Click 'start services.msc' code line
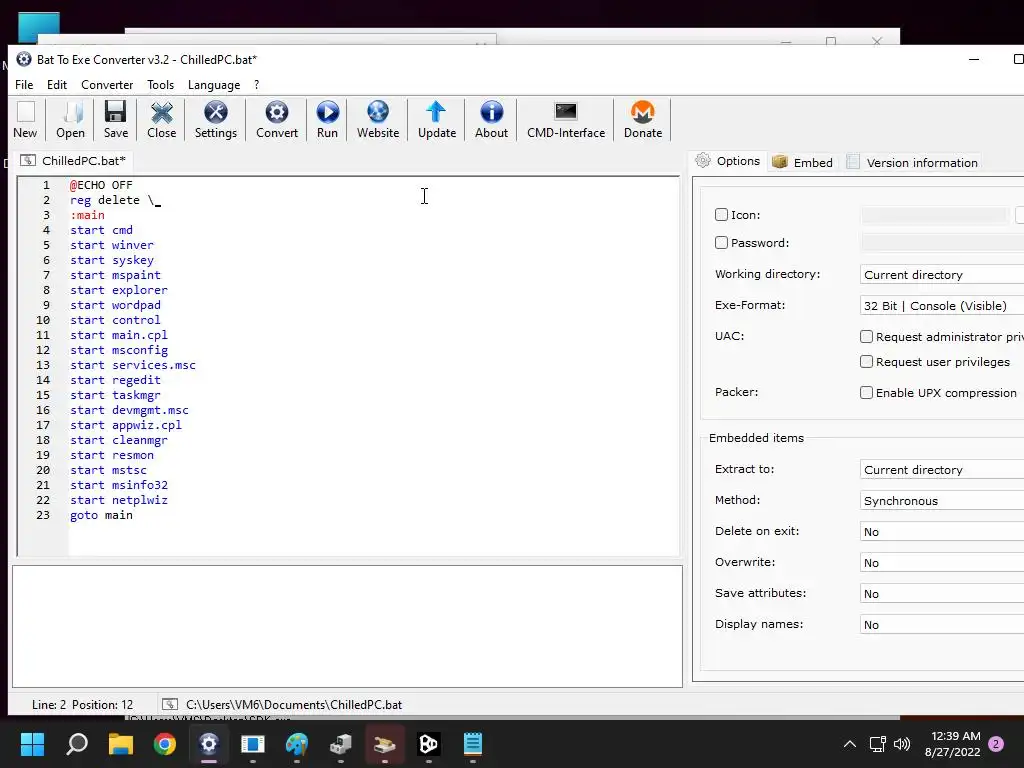Viewport: 1024px width, 768px height. (133, 365)
